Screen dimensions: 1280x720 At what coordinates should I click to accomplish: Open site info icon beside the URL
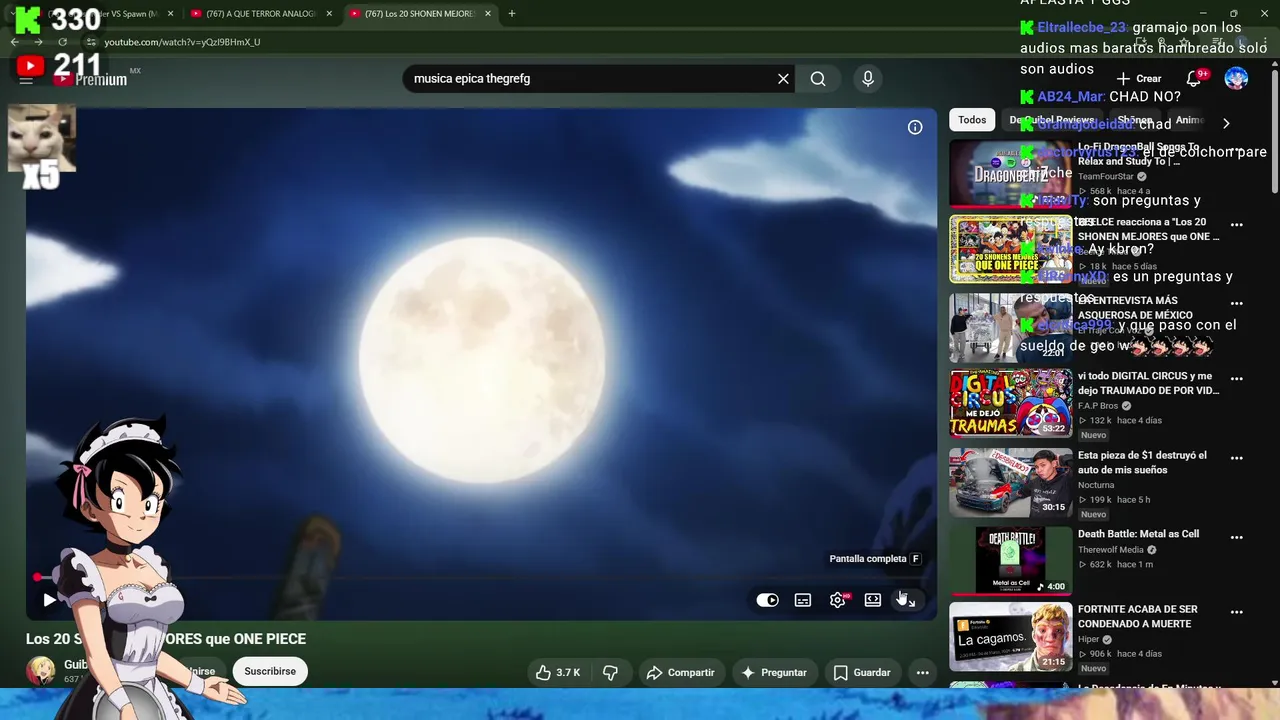tap(91, 42)
